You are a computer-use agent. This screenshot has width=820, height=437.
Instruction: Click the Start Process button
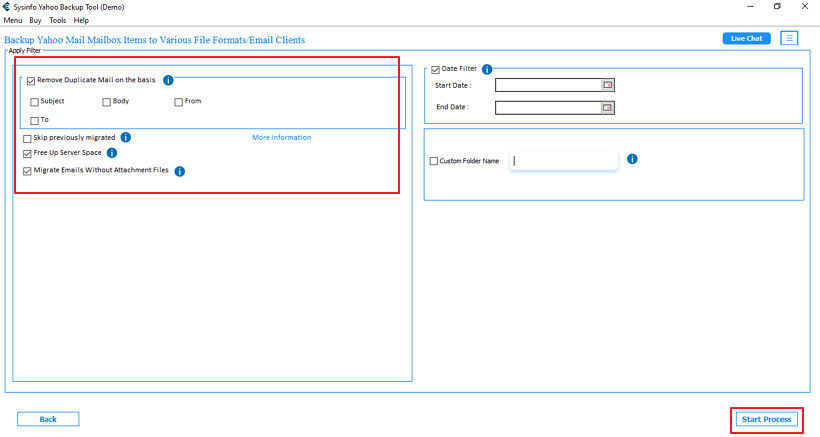766,419
